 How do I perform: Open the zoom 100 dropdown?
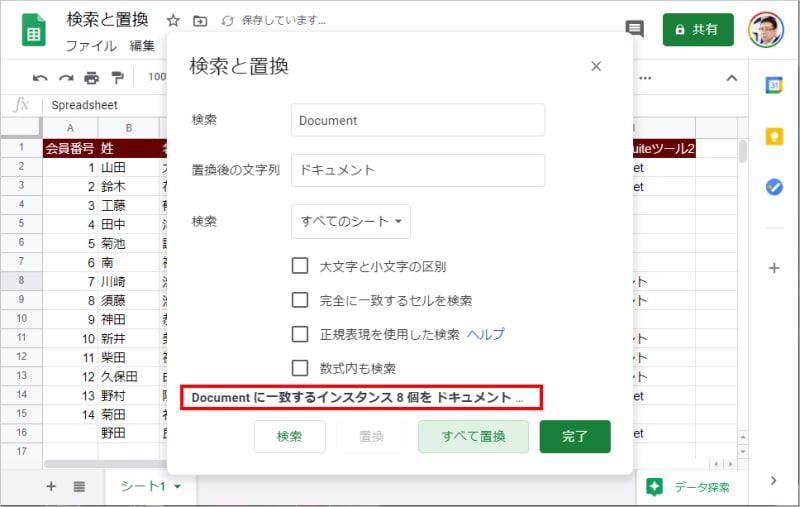coord(157,77)
